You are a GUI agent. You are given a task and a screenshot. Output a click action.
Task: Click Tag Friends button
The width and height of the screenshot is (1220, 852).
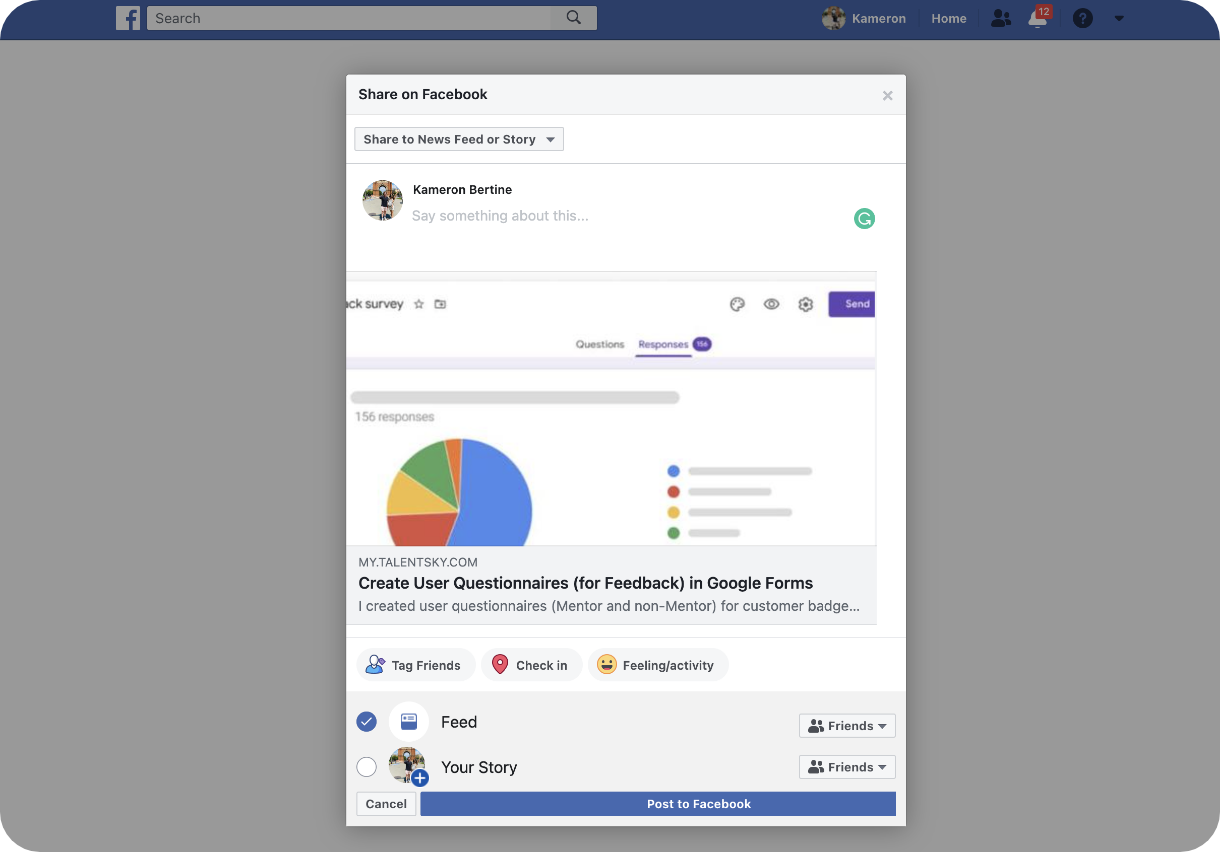(x=416, y=665)
